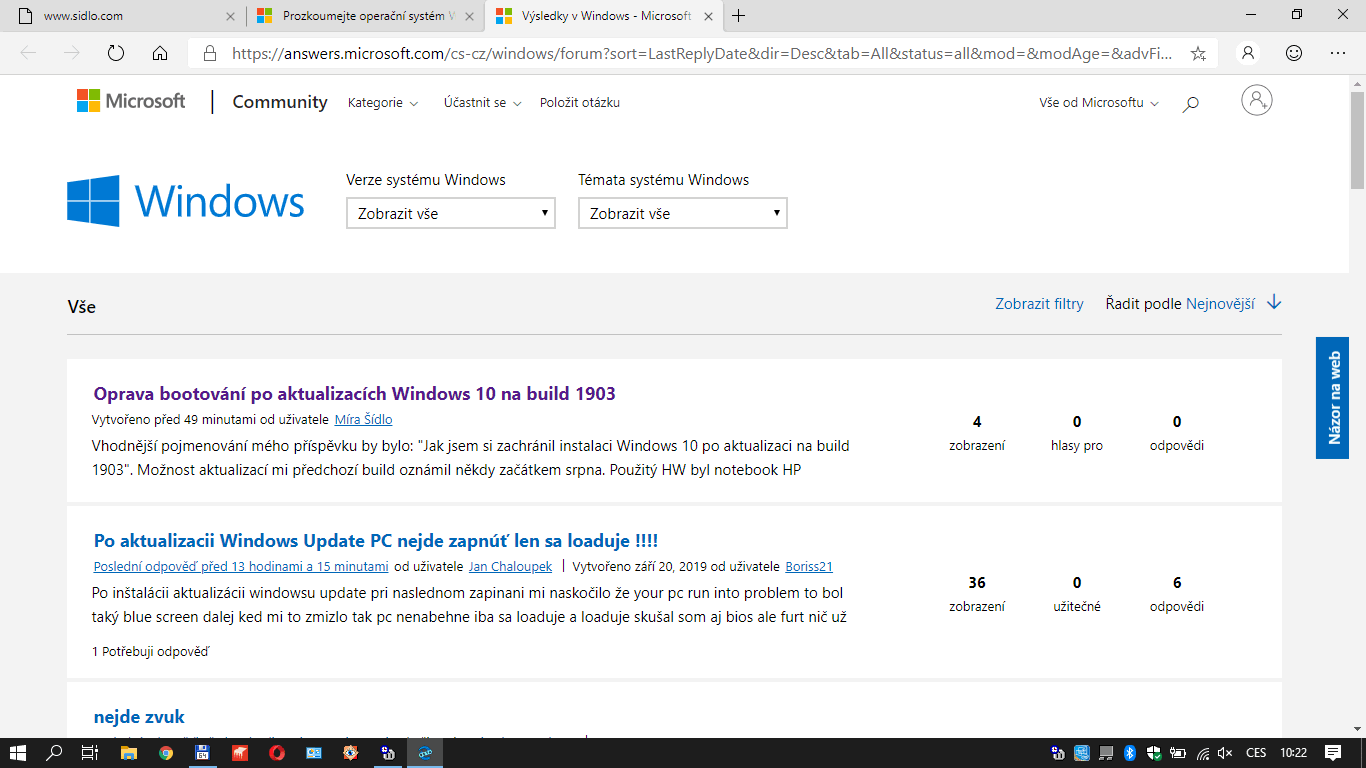
Task: Click the Zobrazit filtry link
Action: click(x=1039, y=304)
